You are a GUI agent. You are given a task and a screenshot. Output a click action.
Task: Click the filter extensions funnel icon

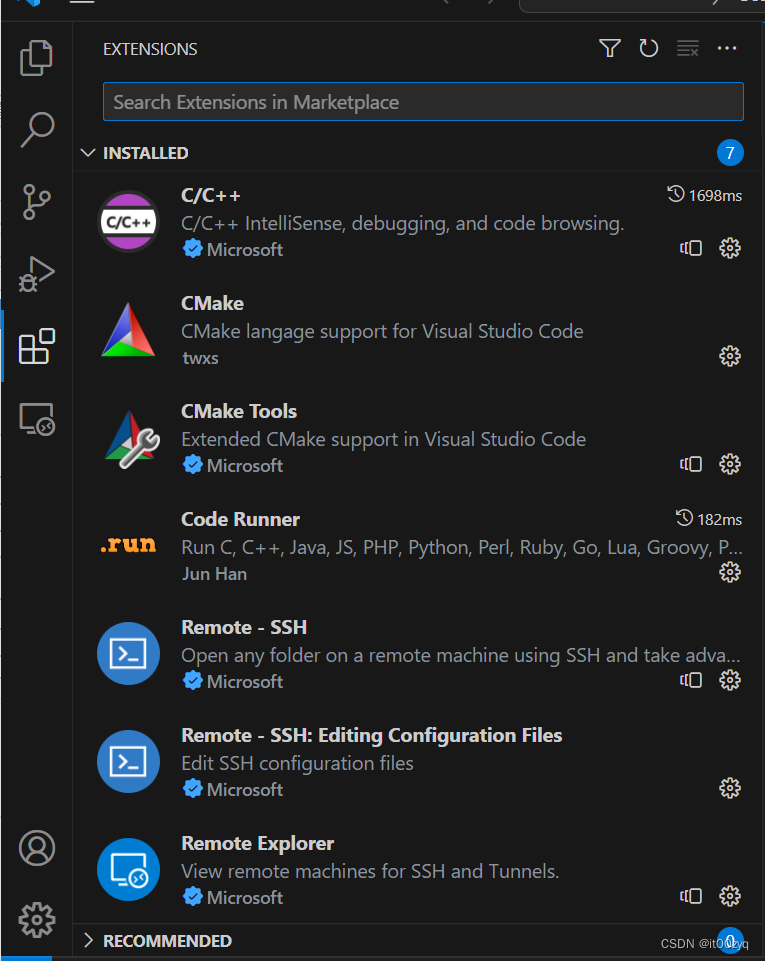(609, 48)
